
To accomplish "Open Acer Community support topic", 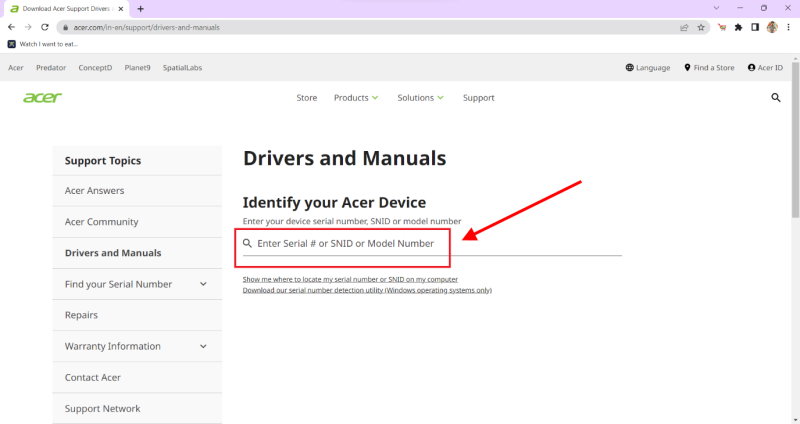I will pos(137,222).
